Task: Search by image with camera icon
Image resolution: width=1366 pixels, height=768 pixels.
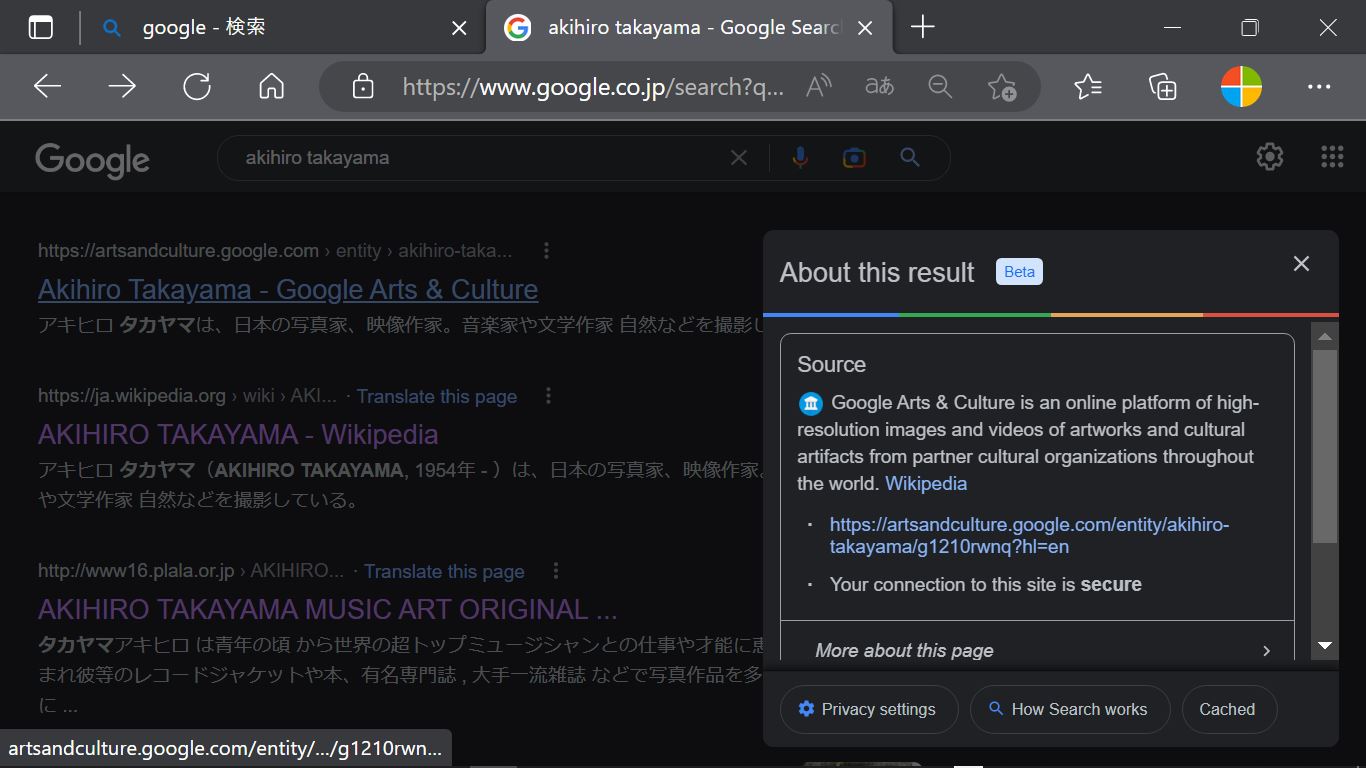Action: tap(854, 157)
